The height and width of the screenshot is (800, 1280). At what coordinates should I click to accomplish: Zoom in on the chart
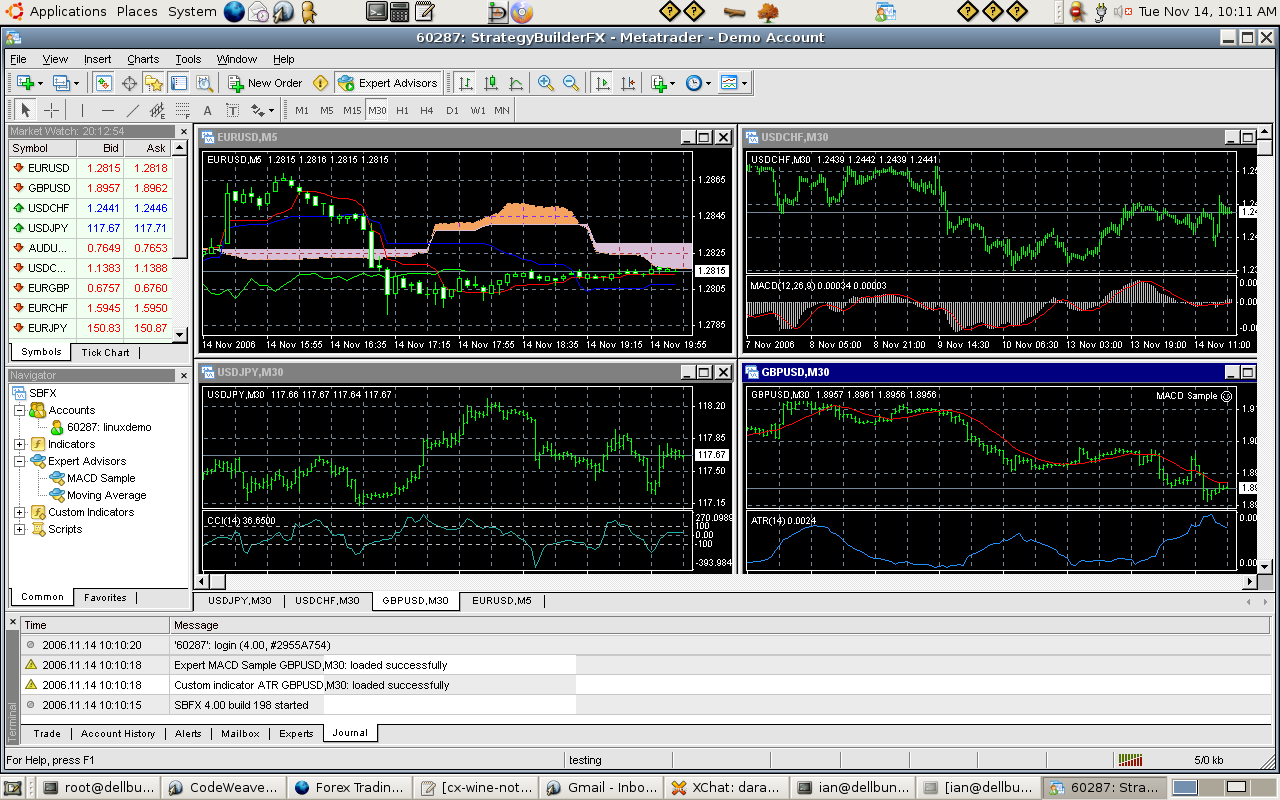click(545, 83)
